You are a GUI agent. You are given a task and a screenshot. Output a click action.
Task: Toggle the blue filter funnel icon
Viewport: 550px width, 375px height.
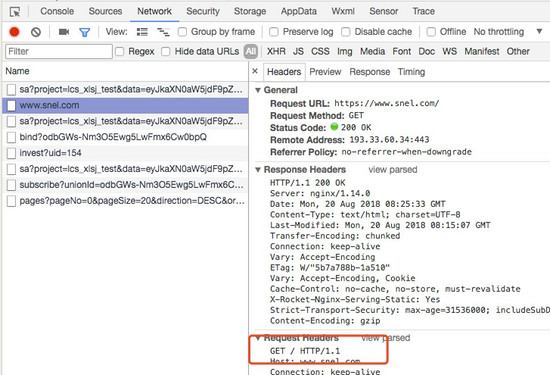[85, 32]
